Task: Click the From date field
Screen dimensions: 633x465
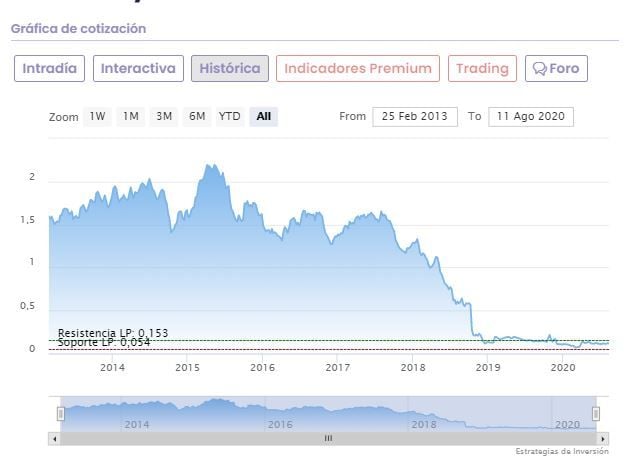Action: [x=415, y=116]
